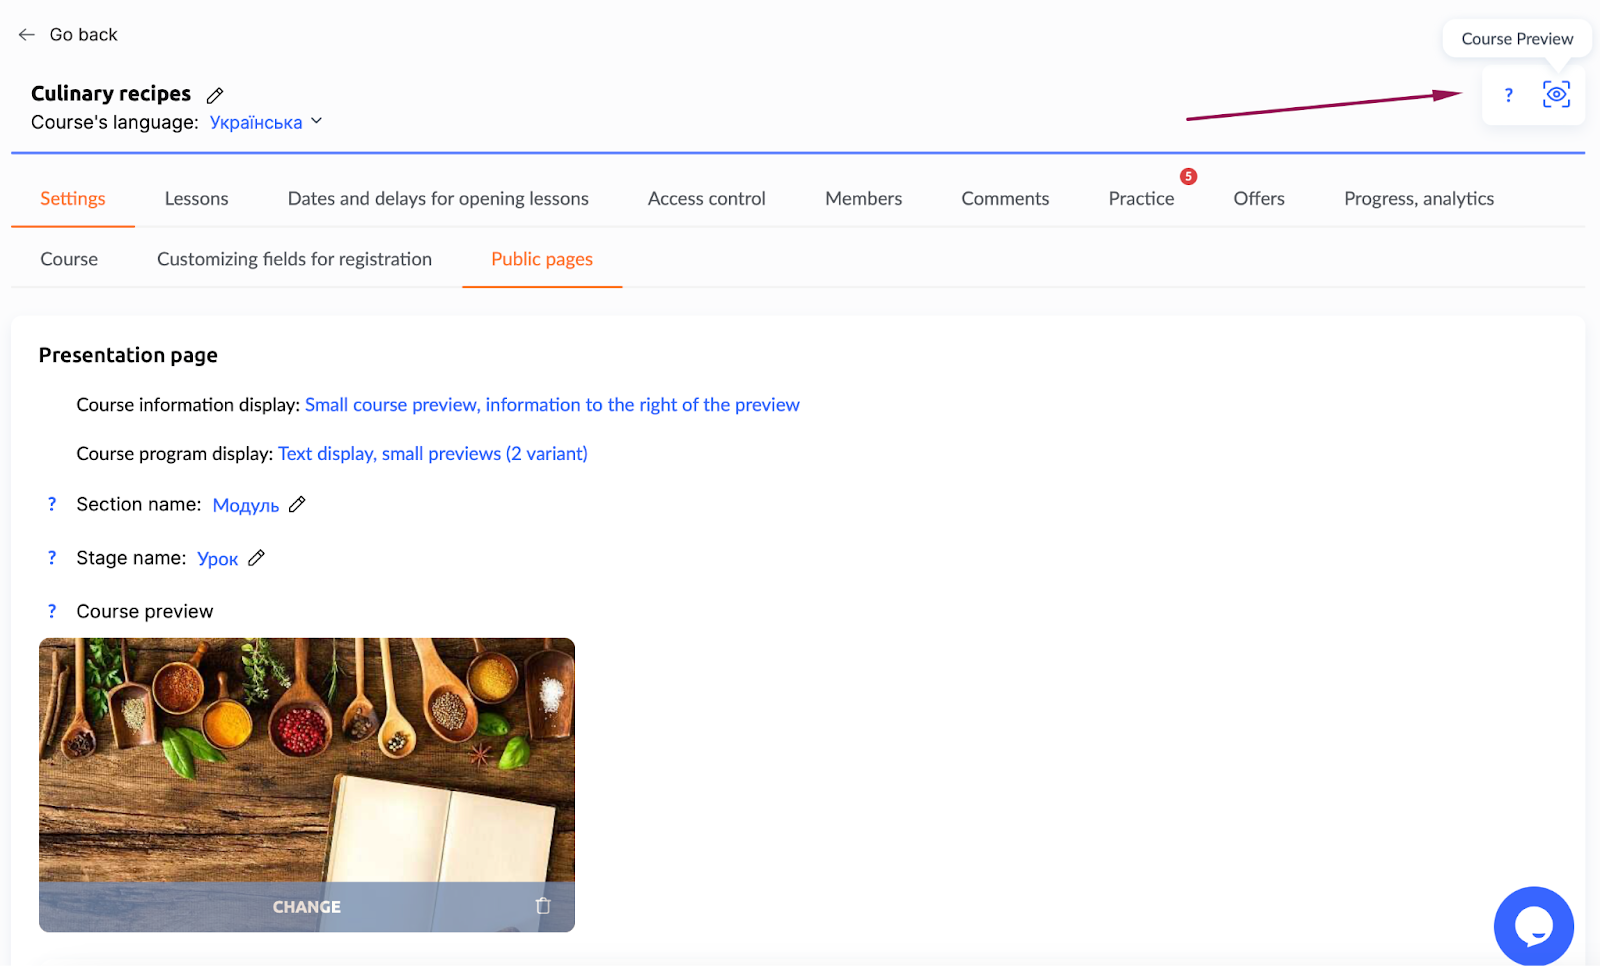Click the Урок stage name link
1600x966 pixels.
[x=217, y=559]
